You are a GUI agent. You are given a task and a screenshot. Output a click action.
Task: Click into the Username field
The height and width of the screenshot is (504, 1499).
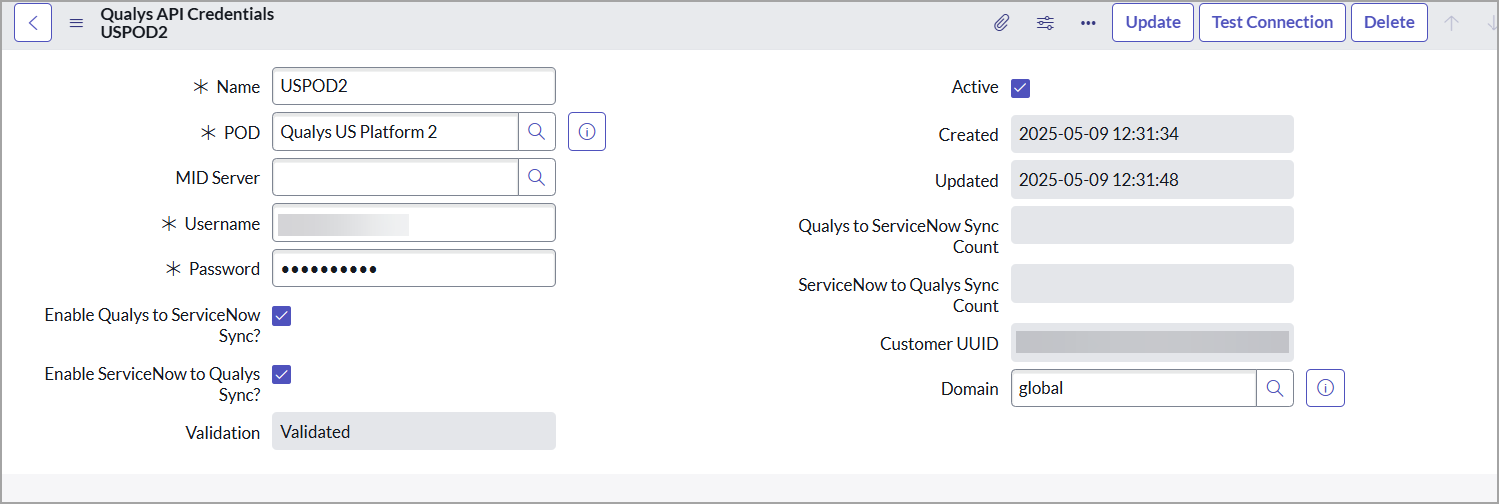413,223
